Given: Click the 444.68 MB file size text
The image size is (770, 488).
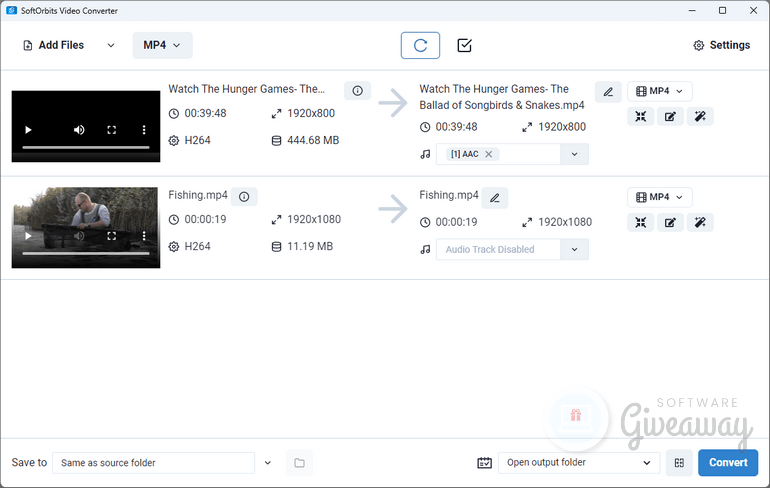Looking at the screenshot, I should pos(313,140).
